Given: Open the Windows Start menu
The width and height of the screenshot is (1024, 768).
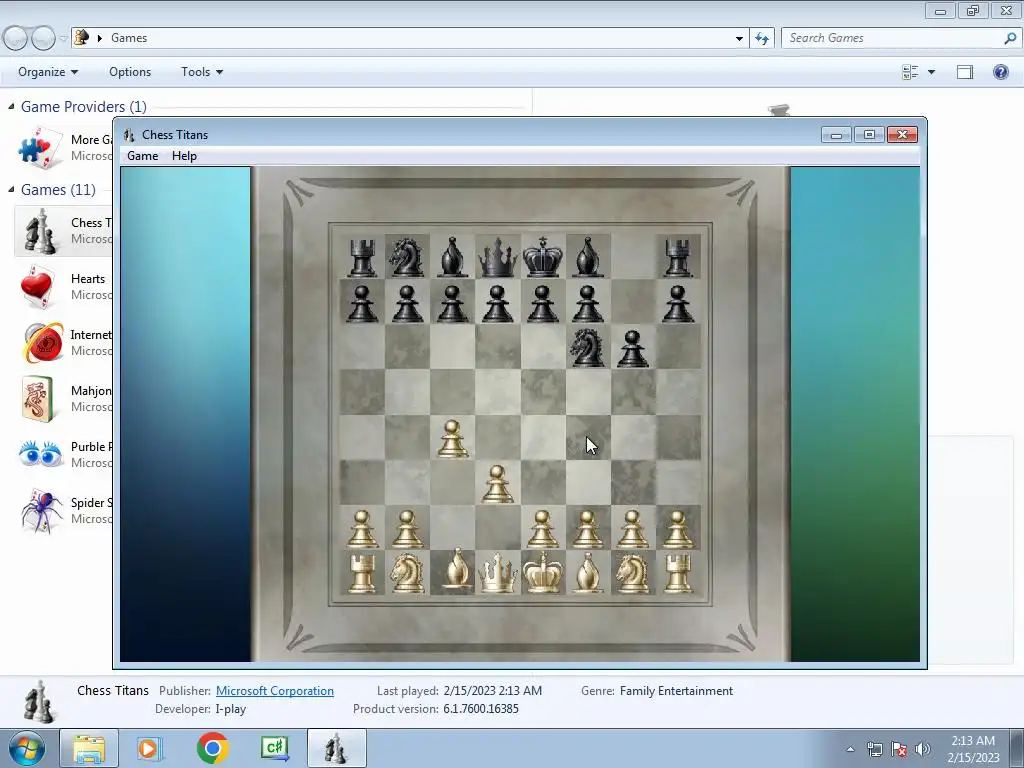Looking at the screenshot, I should click(26, 748).
